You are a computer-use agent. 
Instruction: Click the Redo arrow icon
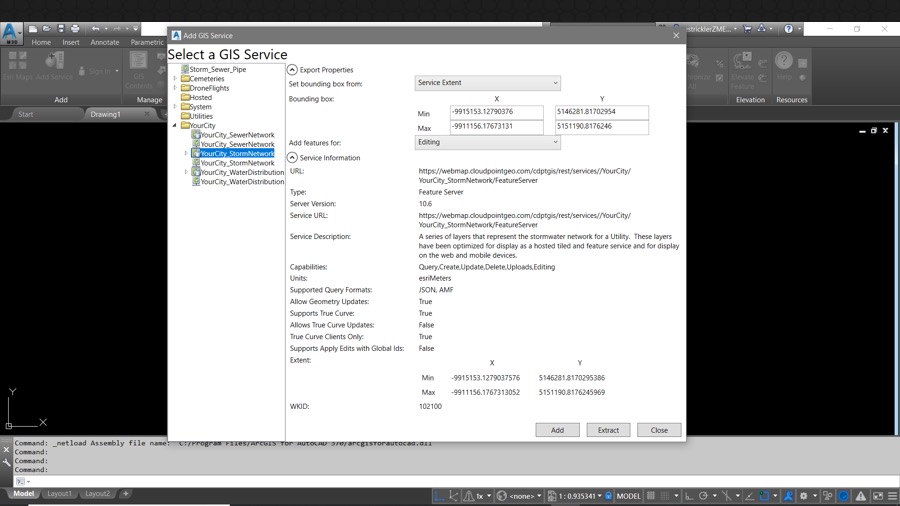[117, 29]
